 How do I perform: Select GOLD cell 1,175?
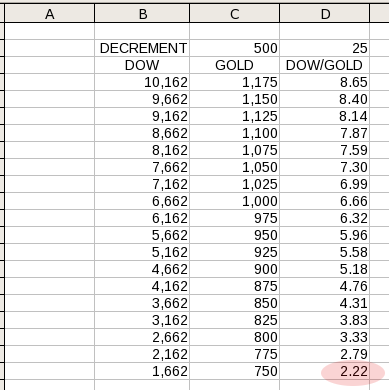point(234,82)
